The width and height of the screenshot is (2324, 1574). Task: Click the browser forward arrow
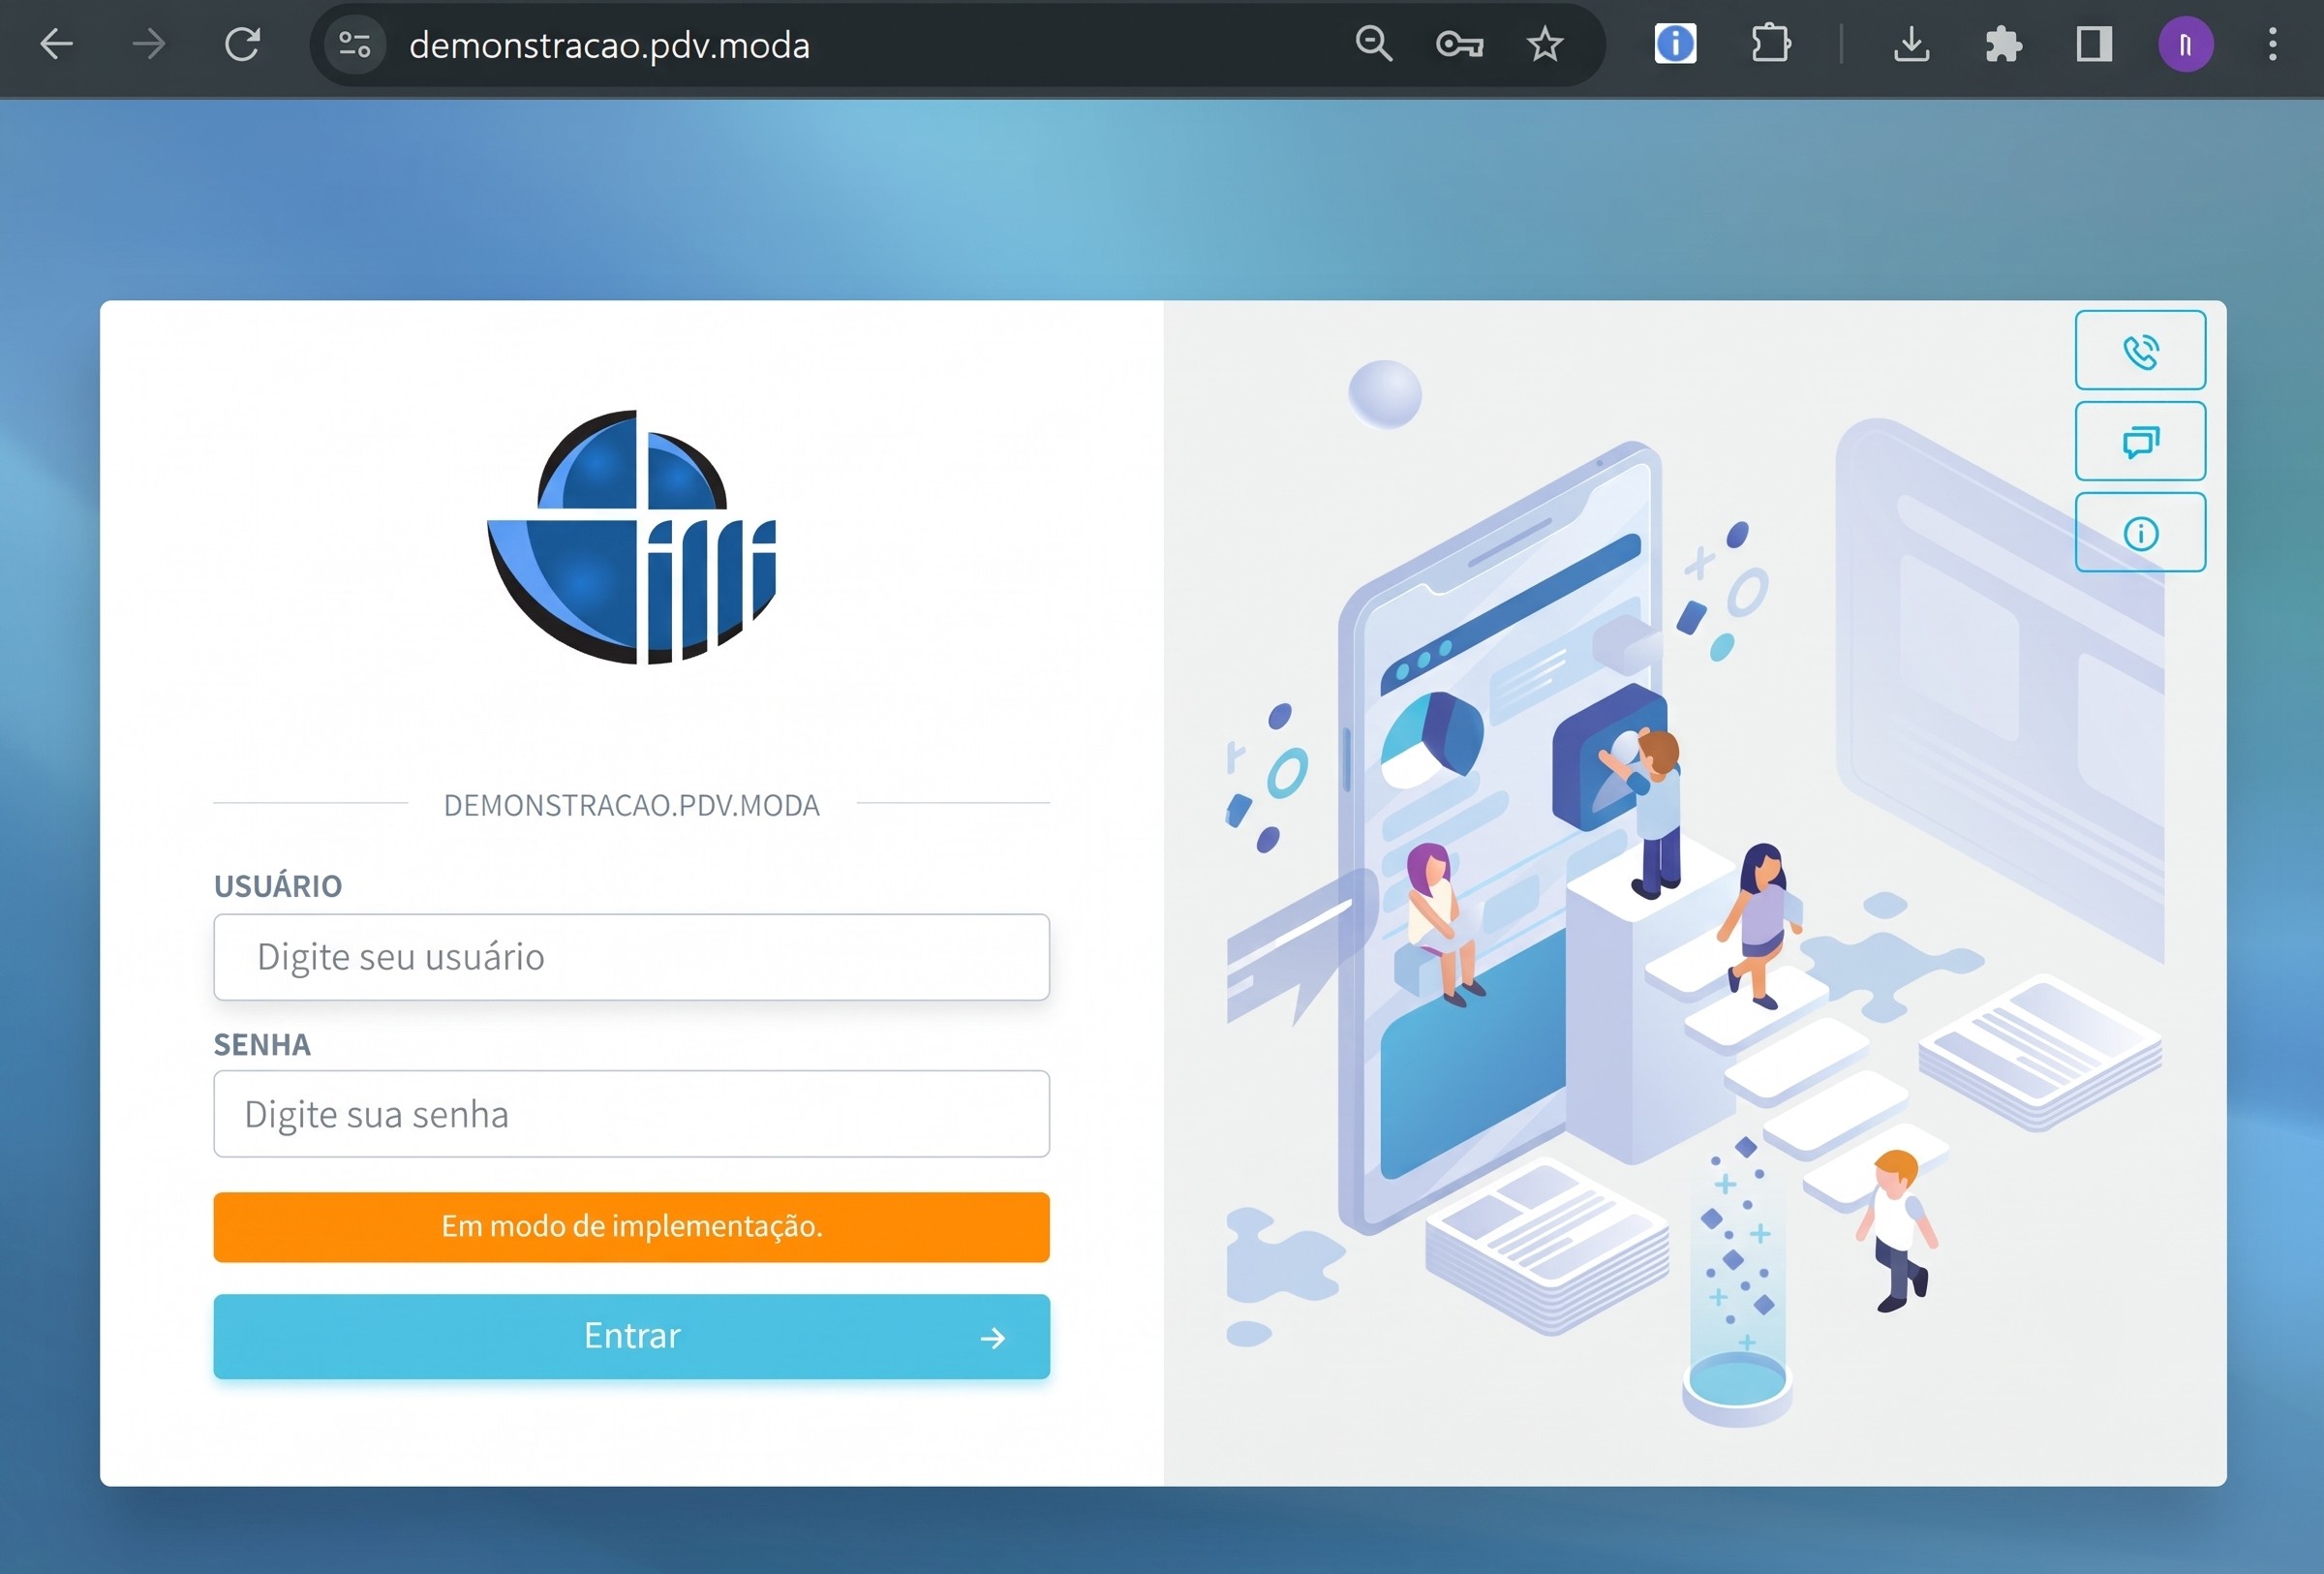tap(149, 44)
